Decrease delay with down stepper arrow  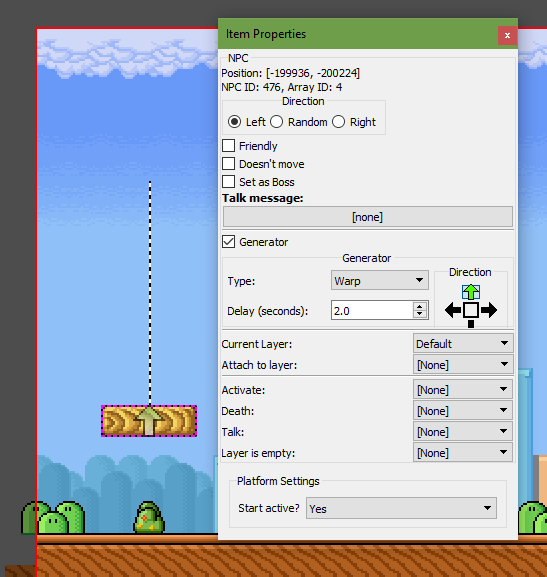pyautogui.click(x=420, y=315)
